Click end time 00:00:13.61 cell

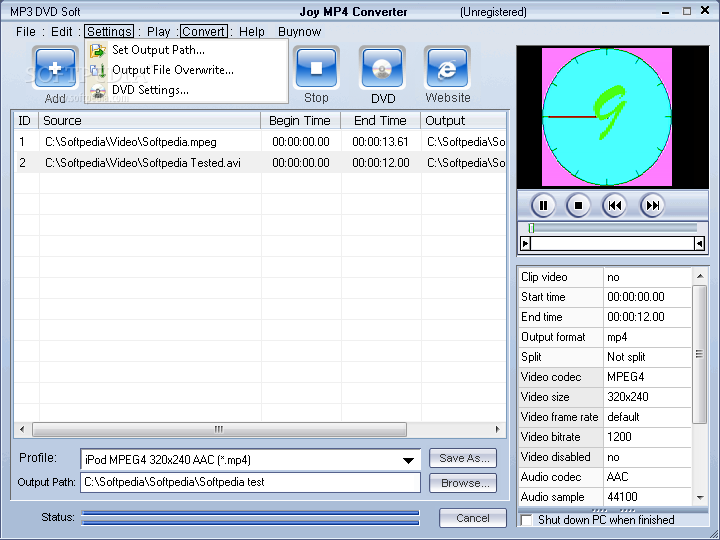pos(381,142)
